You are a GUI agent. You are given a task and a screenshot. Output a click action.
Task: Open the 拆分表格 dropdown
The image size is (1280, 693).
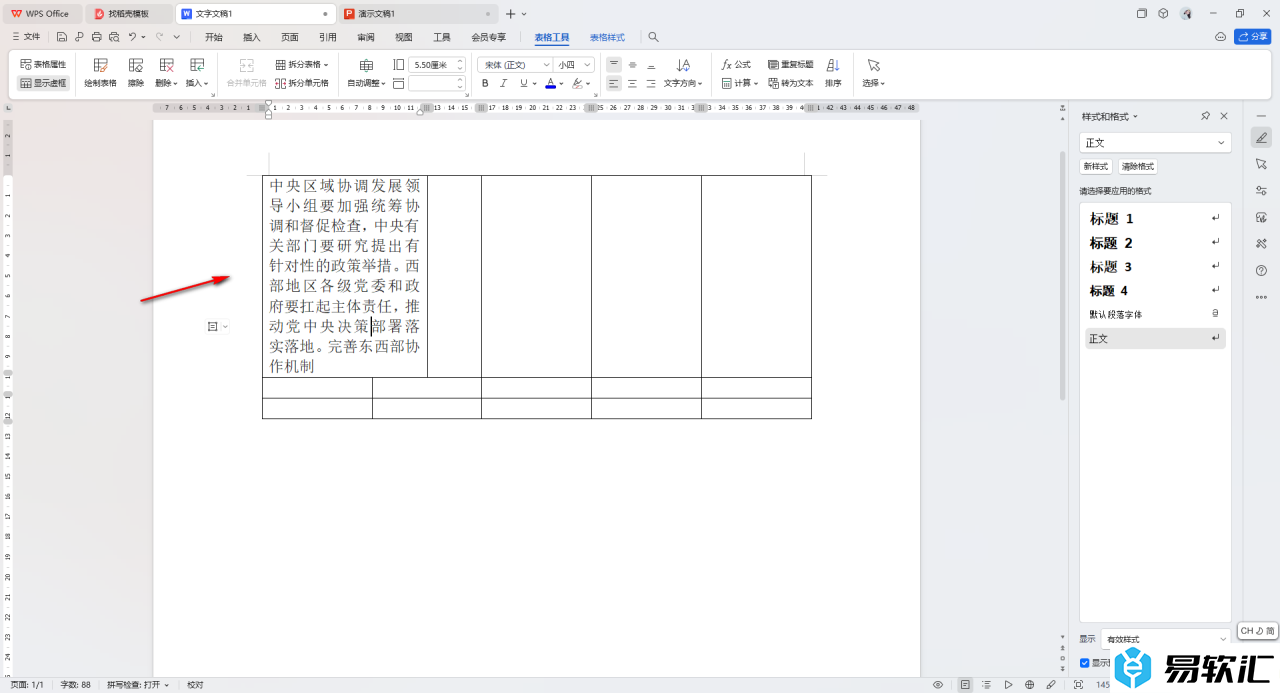pyautogui.click(x=302, y=64)
